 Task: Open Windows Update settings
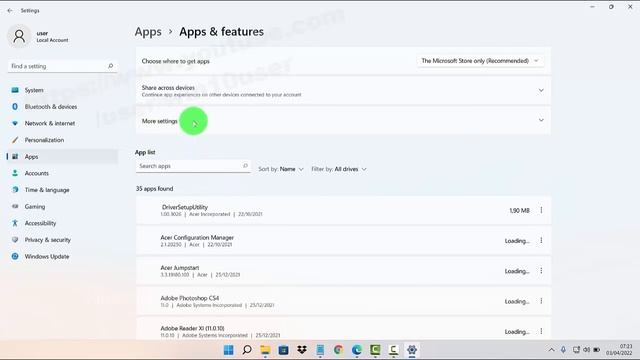point(62,257)
